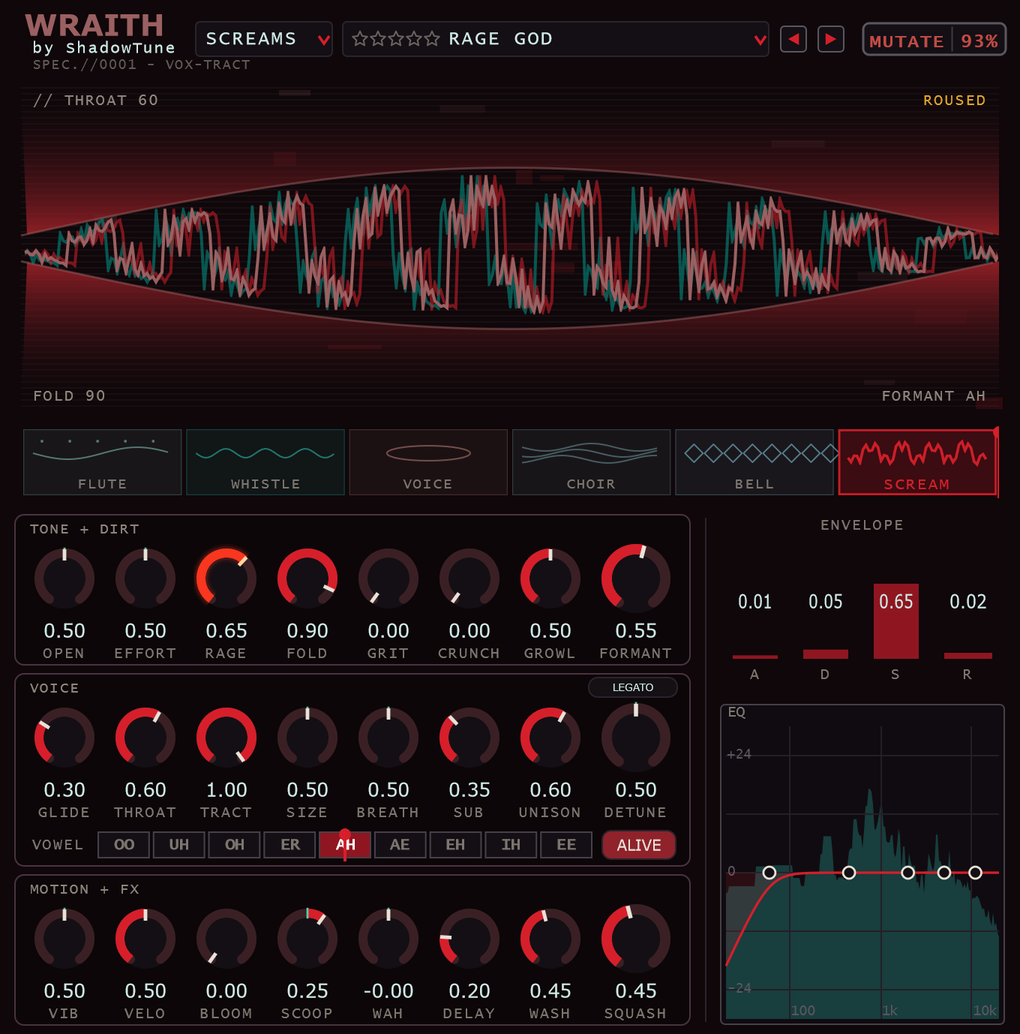
Task: Click the BREATH knob
Action: click(x=388, y=737)
